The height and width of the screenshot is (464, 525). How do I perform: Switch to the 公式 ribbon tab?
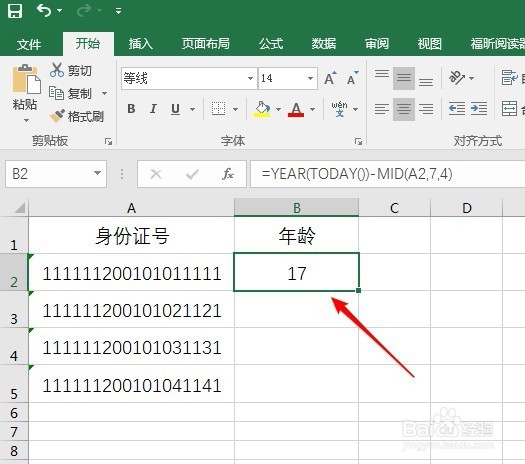click(271, 44)
